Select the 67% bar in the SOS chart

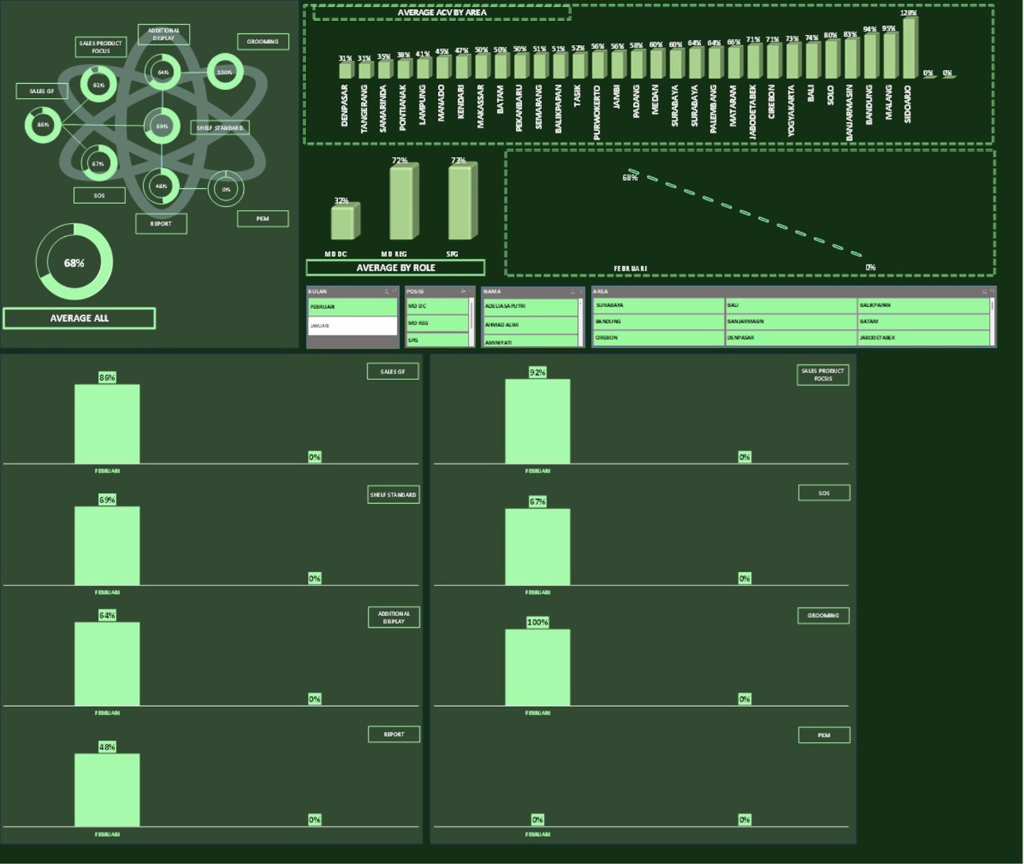tap(537, 547)
